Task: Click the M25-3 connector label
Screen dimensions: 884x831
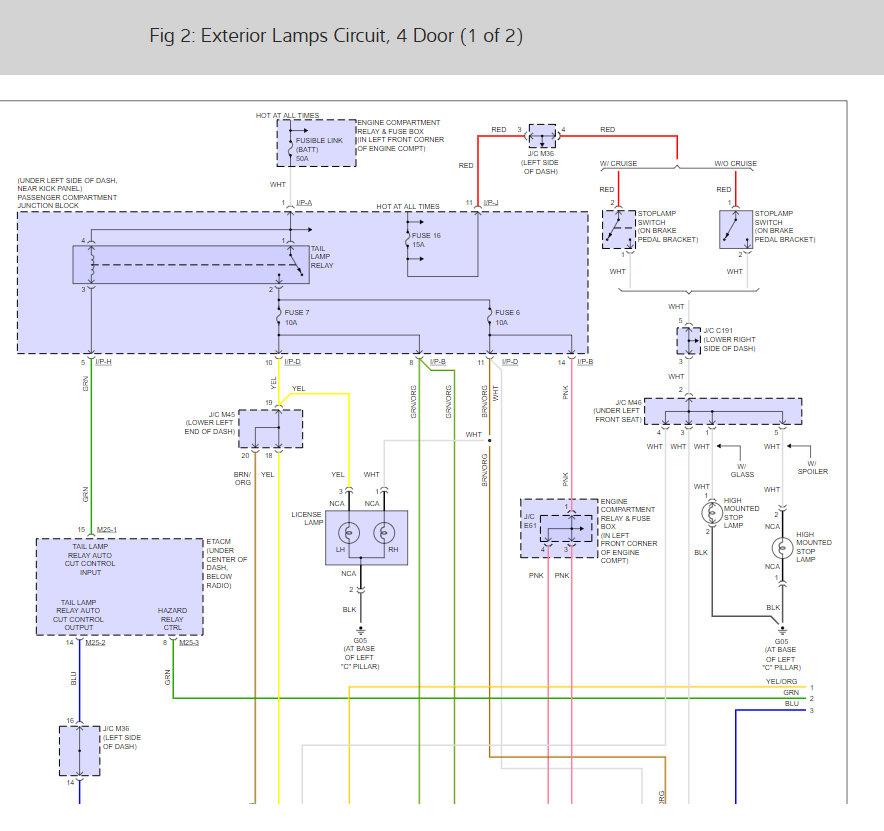Action: point(189,642)
